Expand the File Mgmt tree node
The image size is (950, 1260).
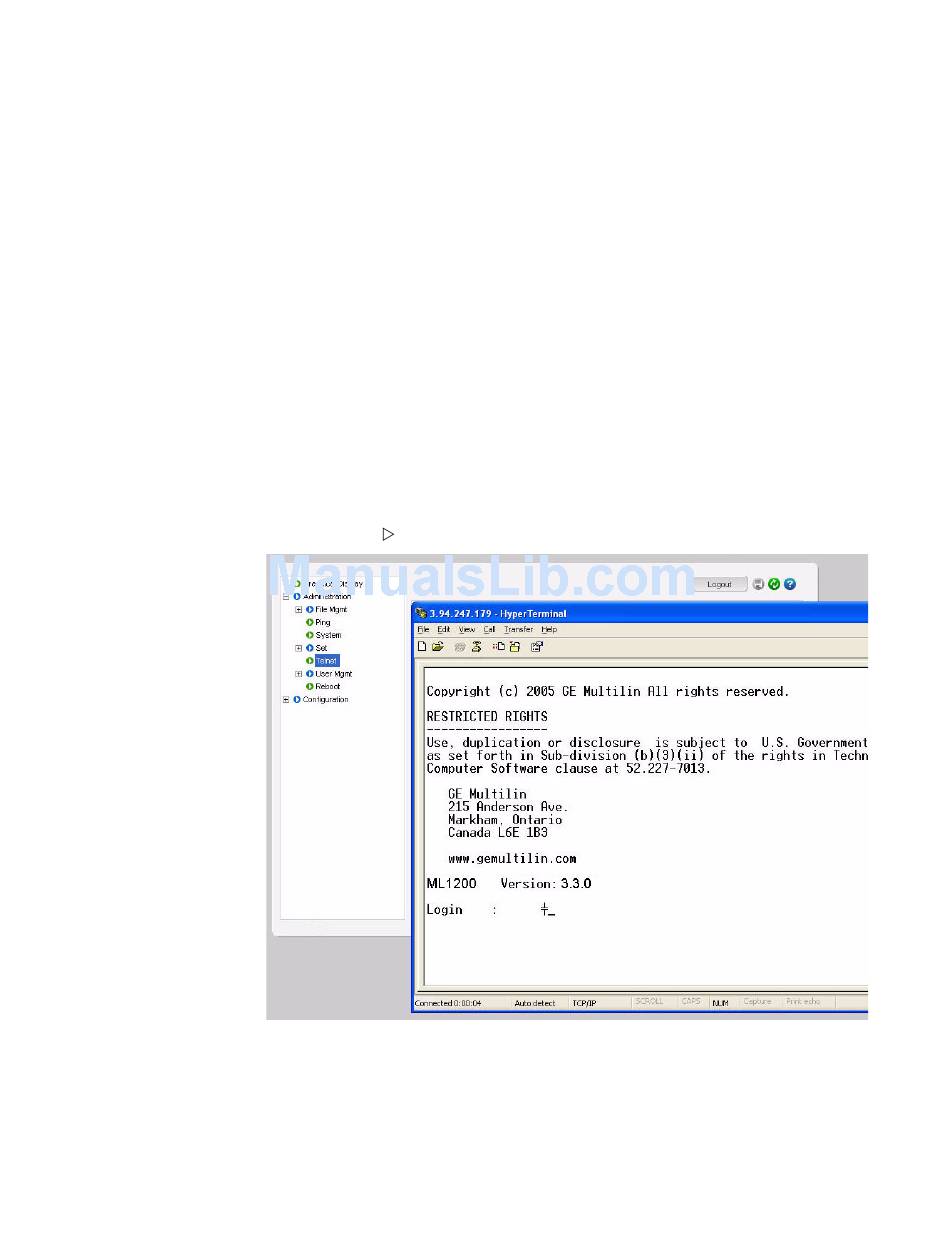(299, 609)
